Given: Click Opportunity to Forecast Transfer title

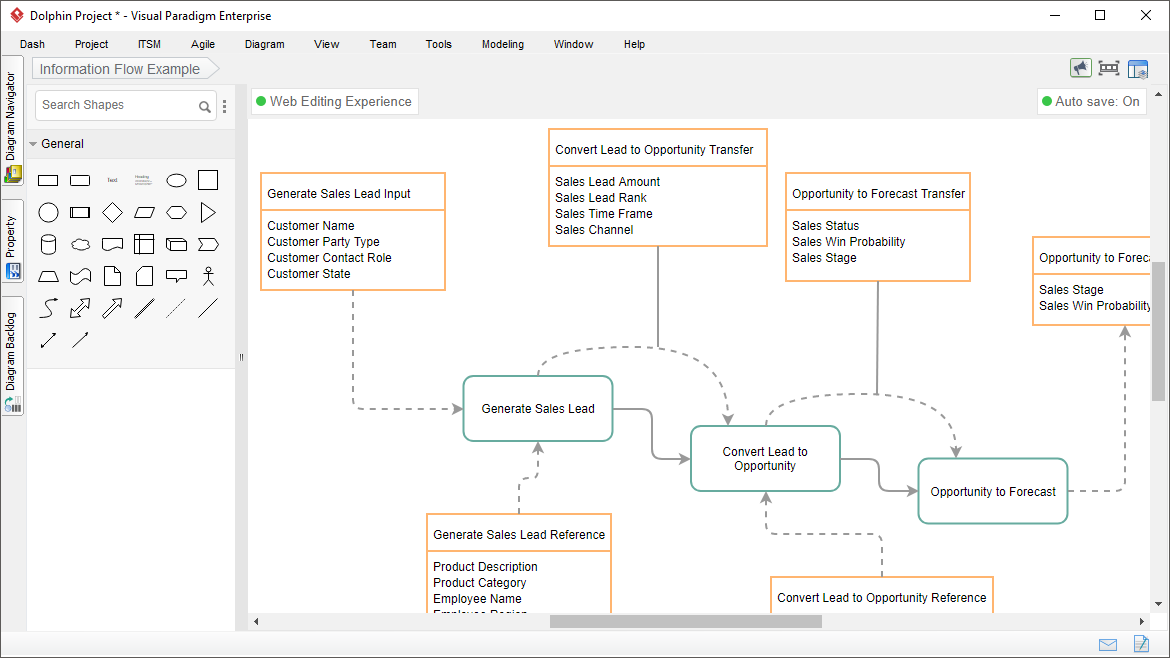Looking at the screenshot, I should [x=878, y=194].
